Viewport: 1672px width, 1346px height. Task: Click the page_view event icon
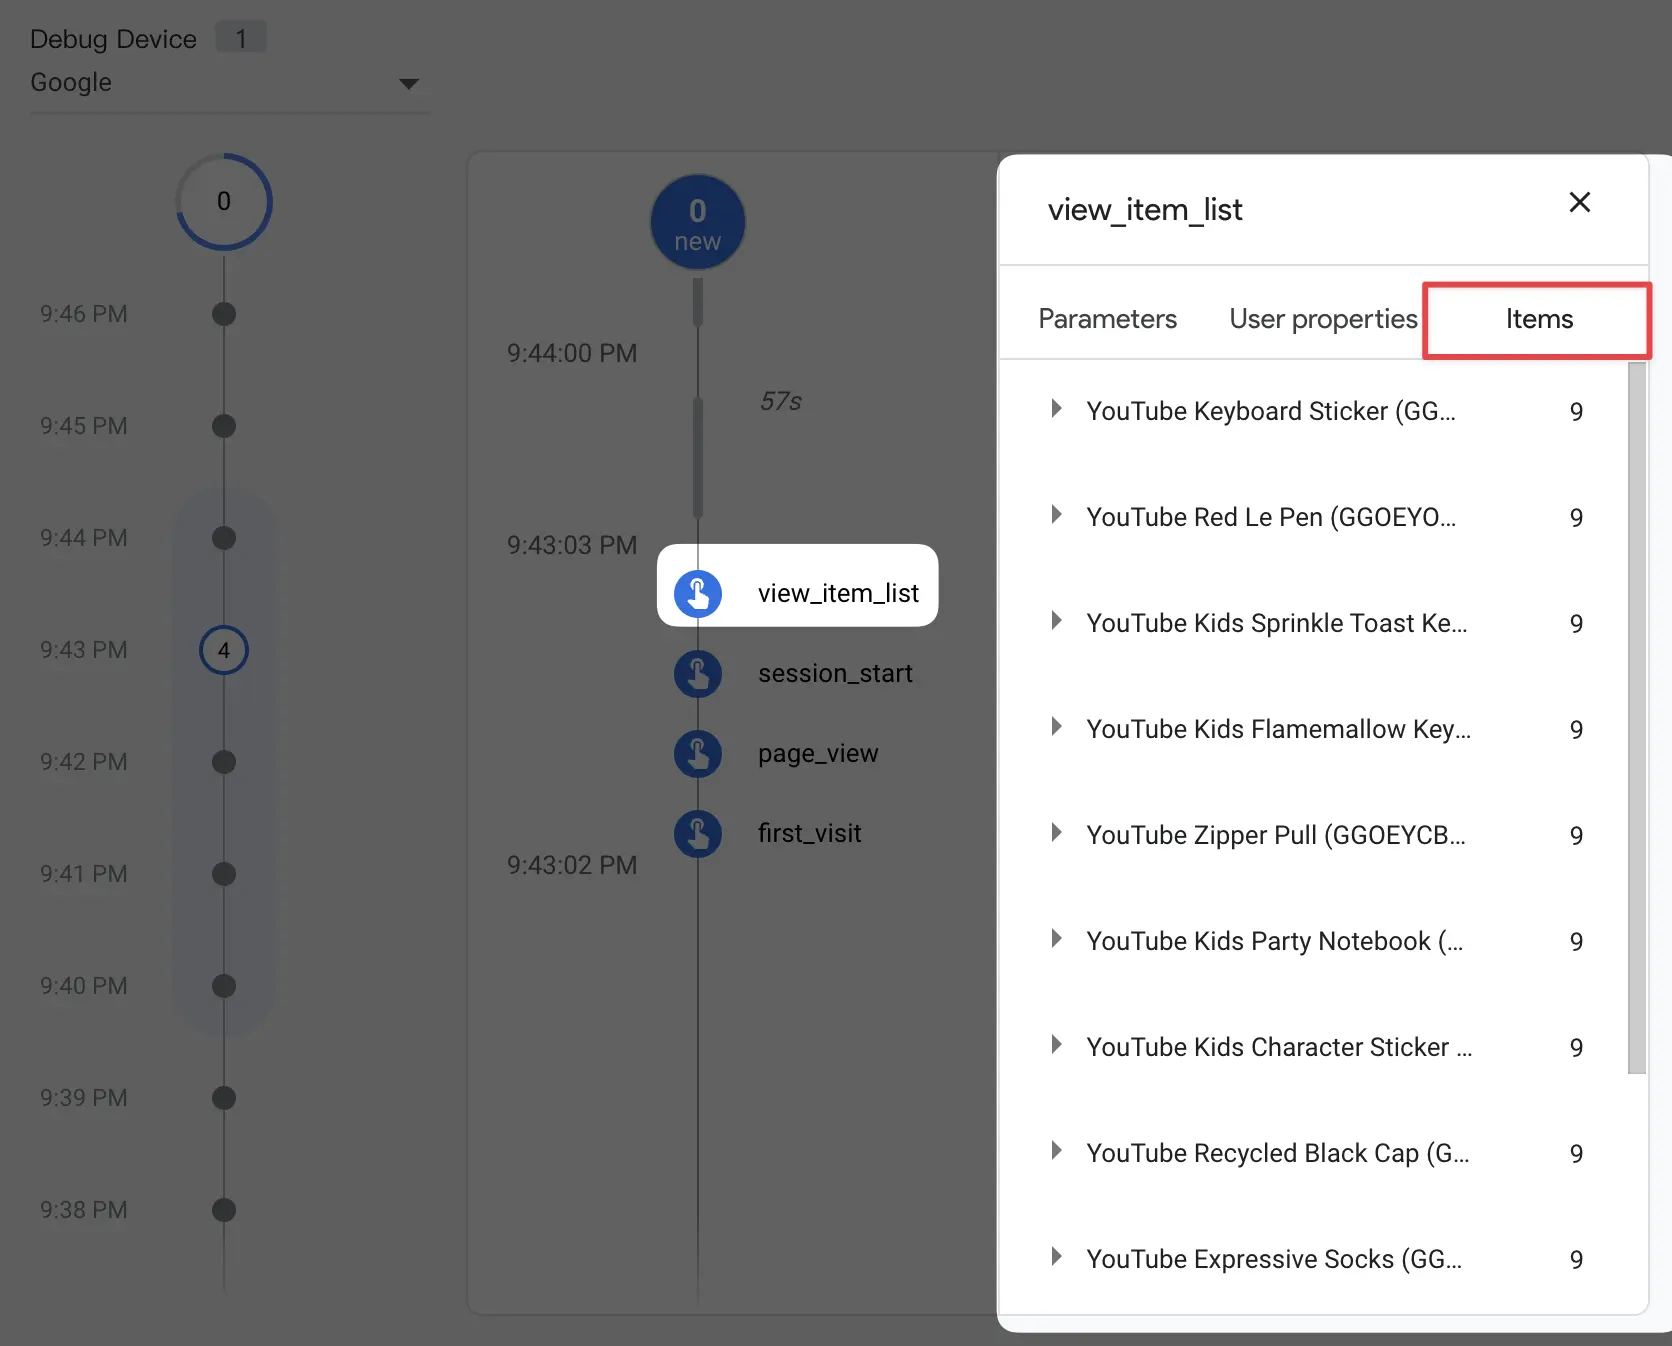click(x=698, y=754)
